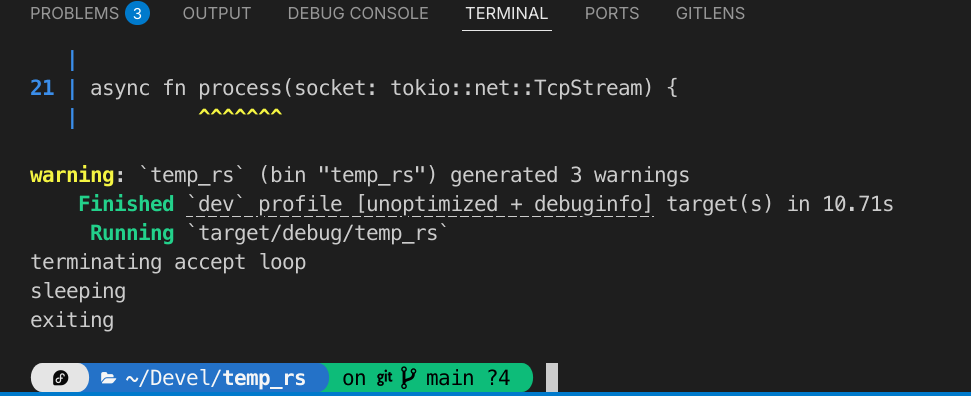Viewport: 971px width, 396px height.
Task: Click the process function name in the code
Action: pos(240,89)
